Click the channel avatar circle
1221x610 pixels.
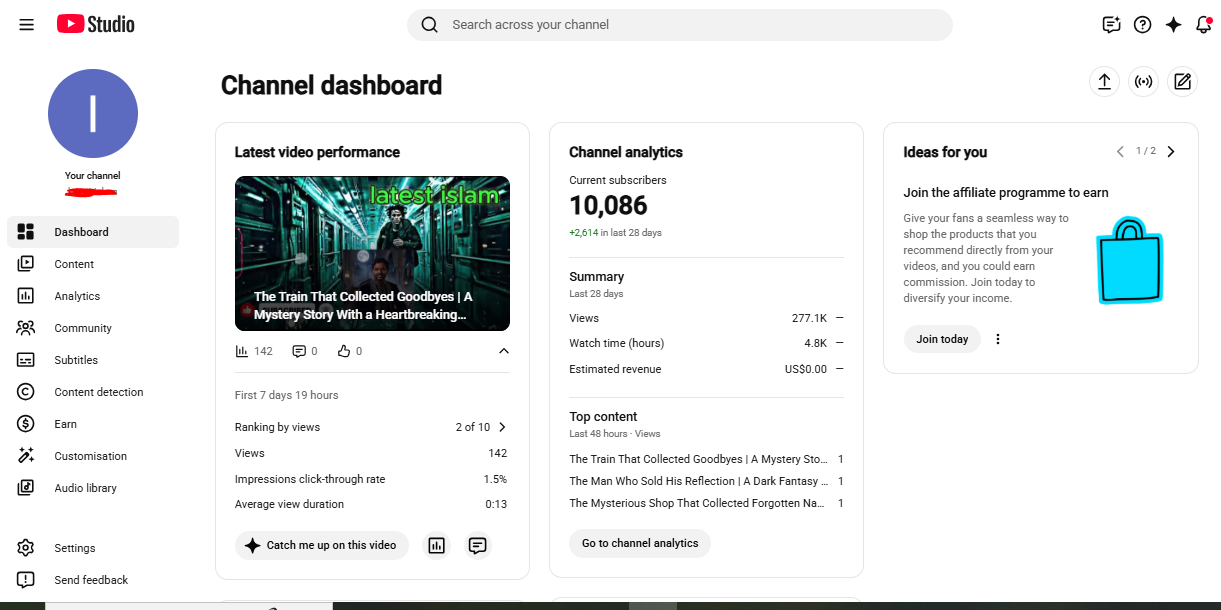point(93,114)
